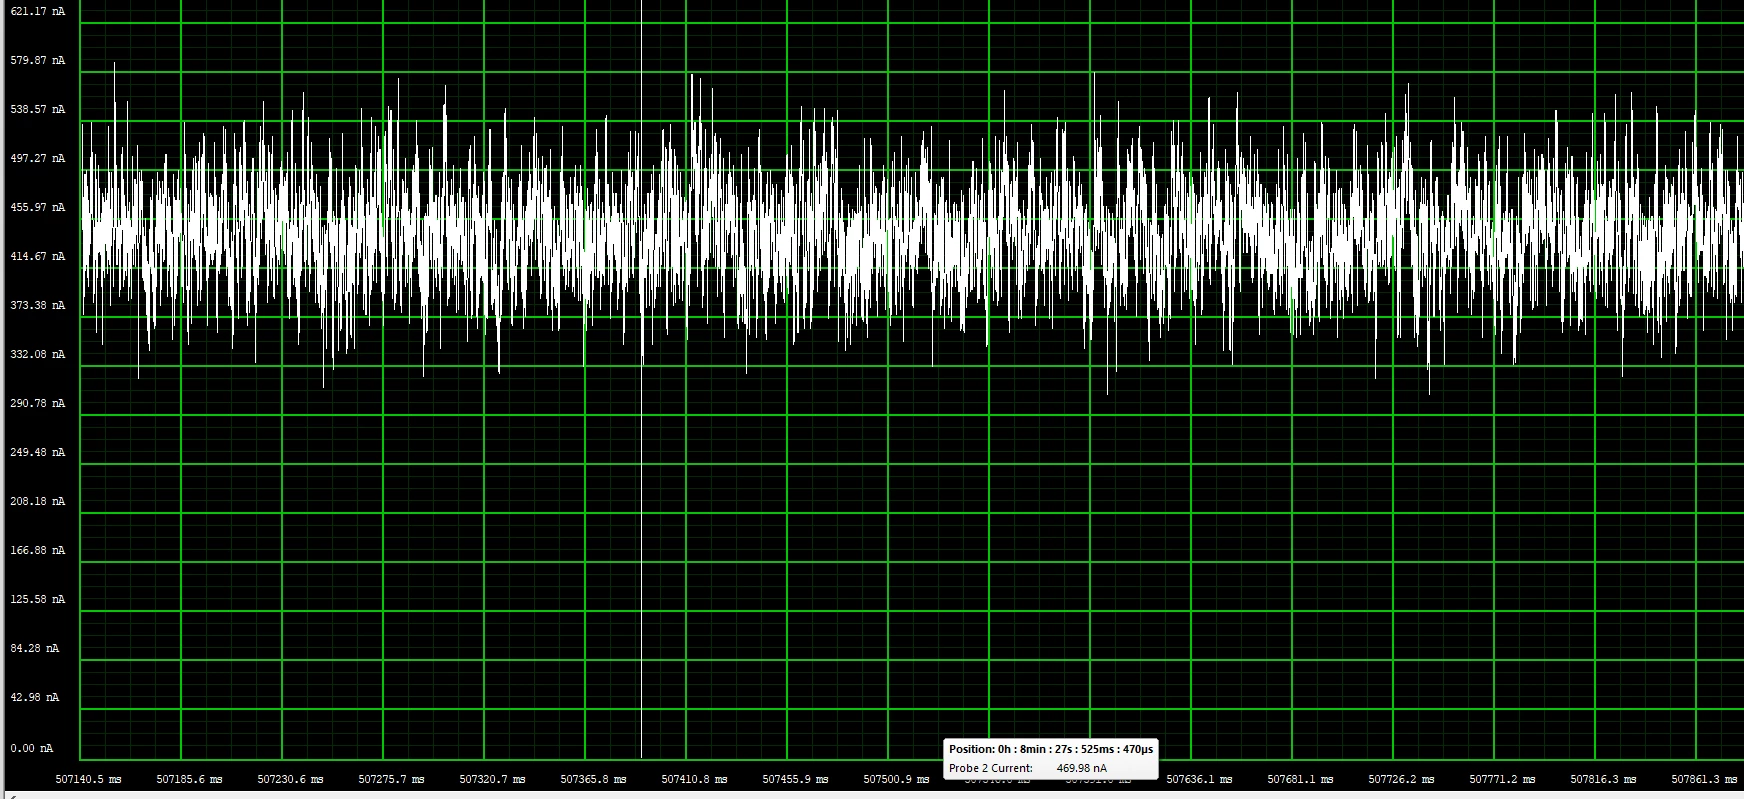Select the 507365.8 ms time label
Image resolution: width=1744 pixels, height=799 pixels.
pyautogui.click(x=594, y=779)
